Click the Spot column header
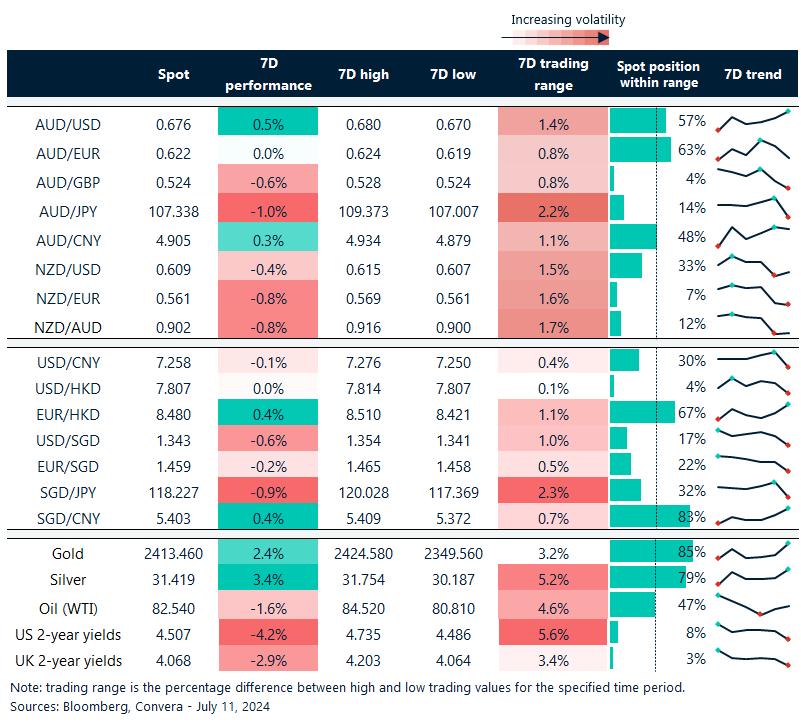 coord(173,75)
